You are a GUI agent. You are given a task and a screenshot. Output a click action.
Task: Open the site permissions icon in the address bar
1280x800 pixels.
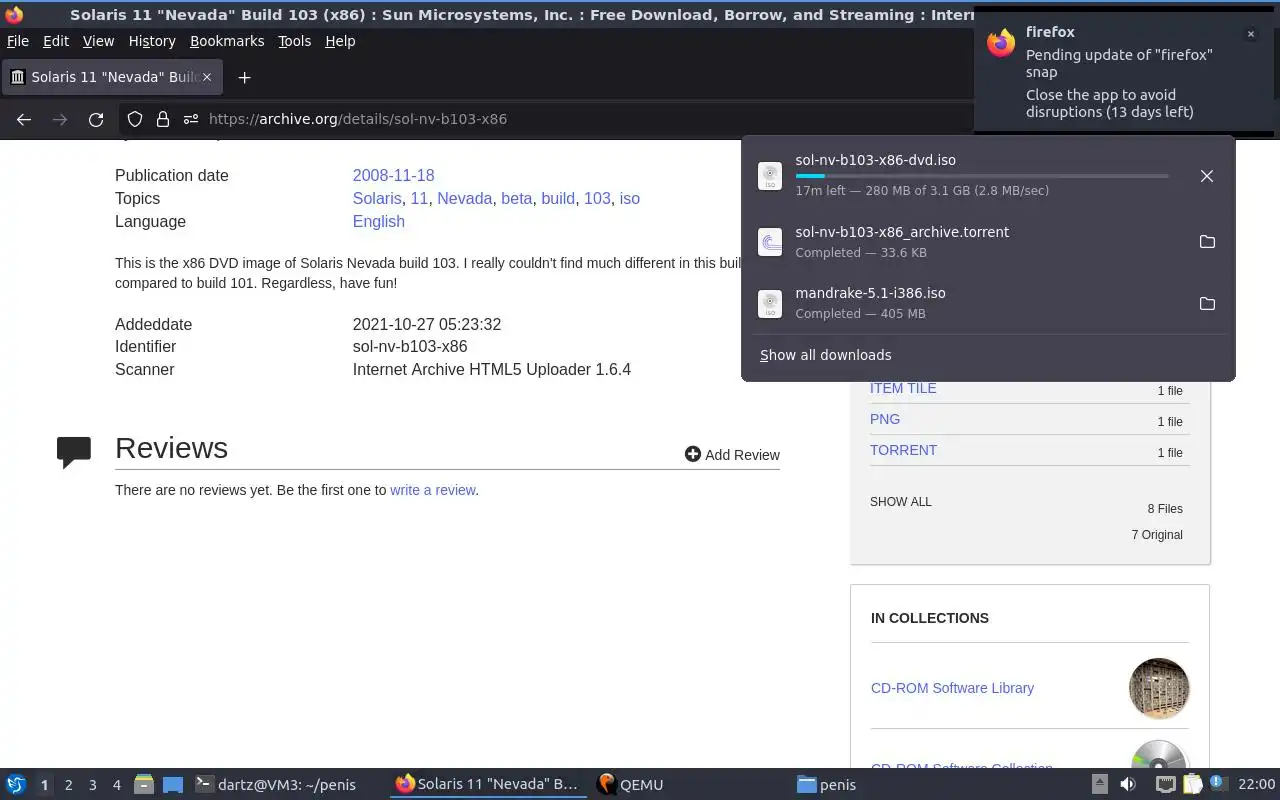(x=191, y=119)
